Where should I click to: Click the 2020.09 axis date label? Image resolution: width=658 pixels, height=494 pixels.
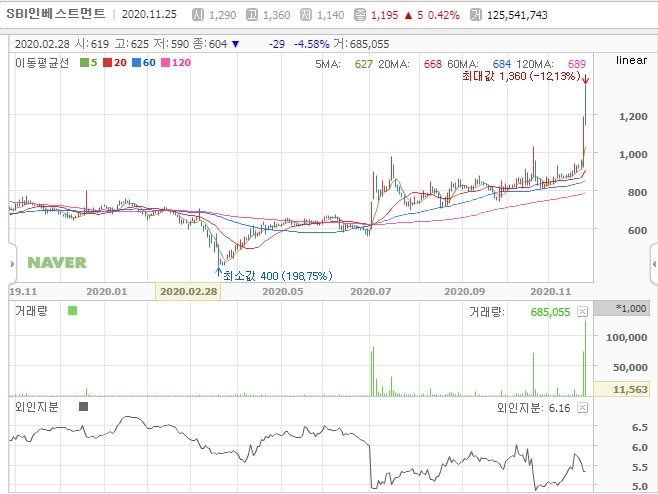pos(465,292)
